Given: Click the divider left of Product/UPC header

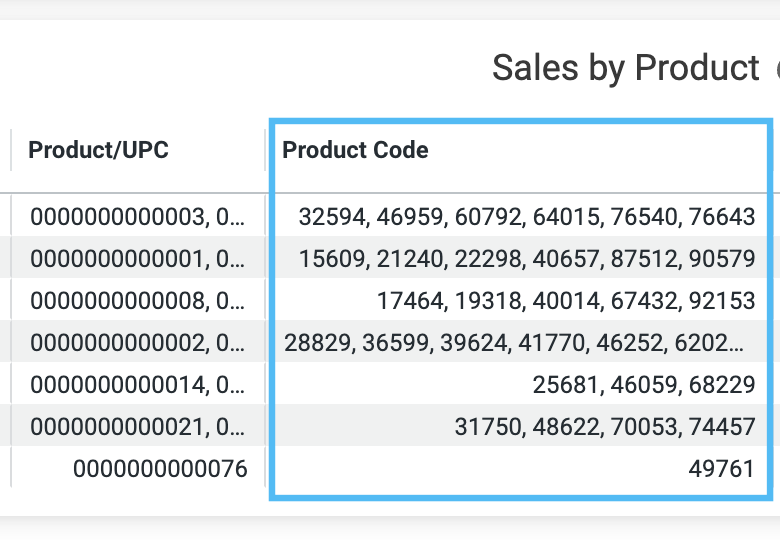Looking at the screenshot, I should click(10, 150).
